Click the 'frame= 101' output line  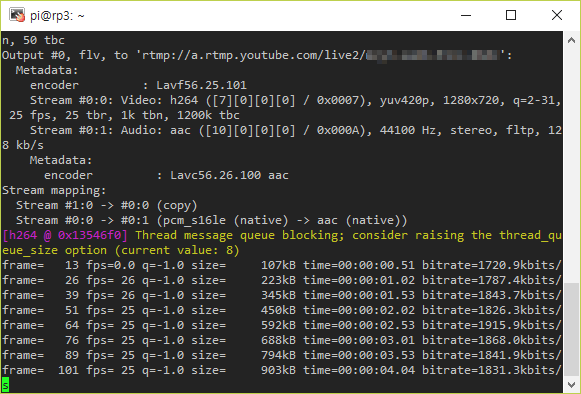pyautogui.click(x=282, y=370)
